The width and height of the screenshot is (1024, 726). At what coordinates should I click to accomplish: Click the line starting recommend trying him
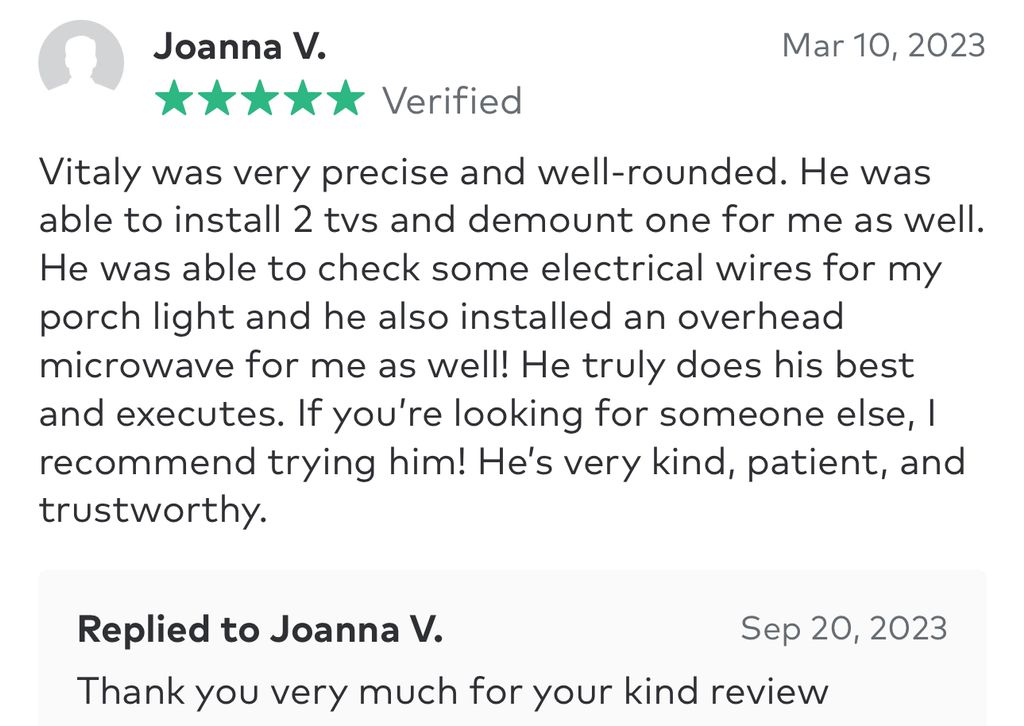click(502, 462)
